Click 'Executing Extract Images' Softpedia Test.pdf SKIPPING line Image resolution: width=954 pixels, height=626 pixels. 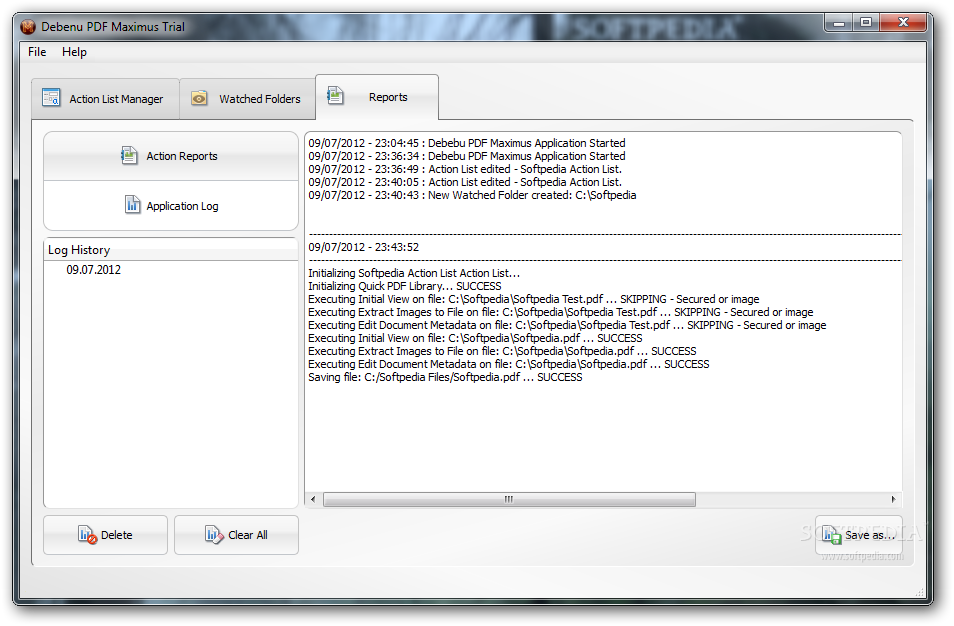[560, 312]
